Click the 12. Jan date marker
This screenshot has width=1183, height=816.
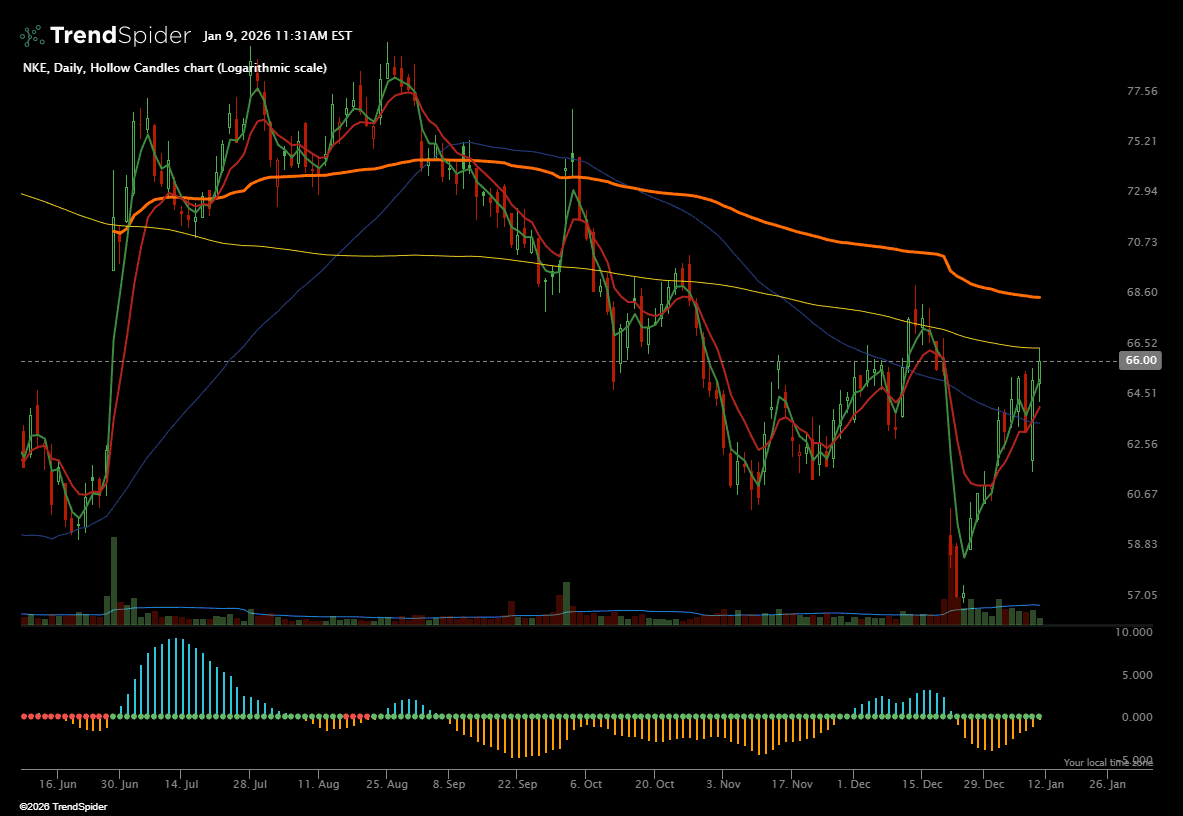[1045, 785]
